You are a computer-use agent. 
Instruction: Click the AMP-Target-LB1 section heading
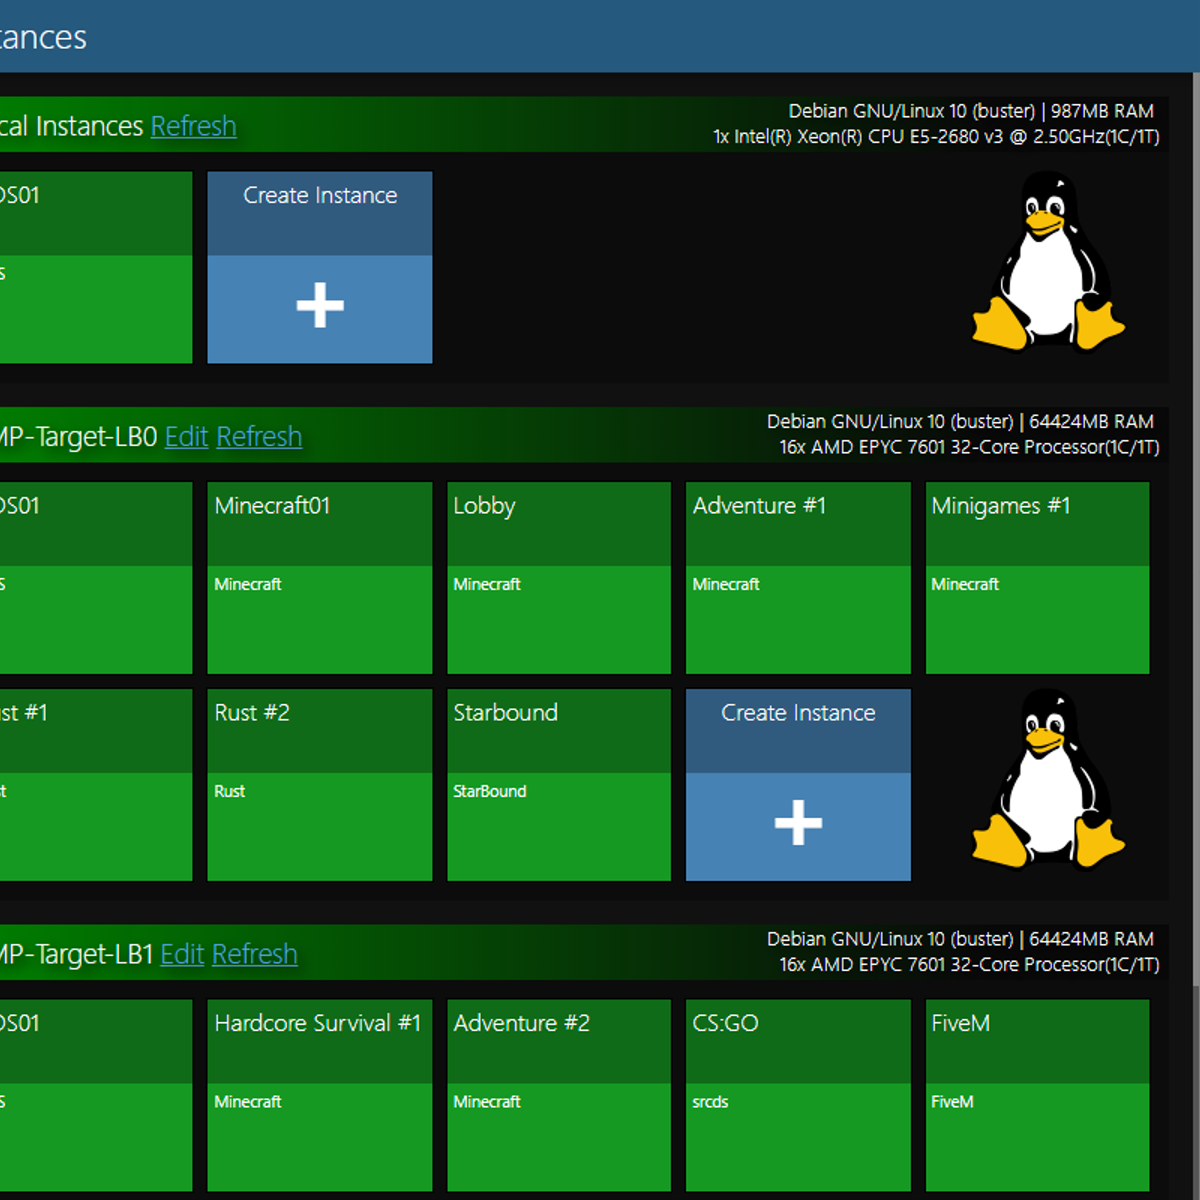pyautogui.click(x=77, y=954)
